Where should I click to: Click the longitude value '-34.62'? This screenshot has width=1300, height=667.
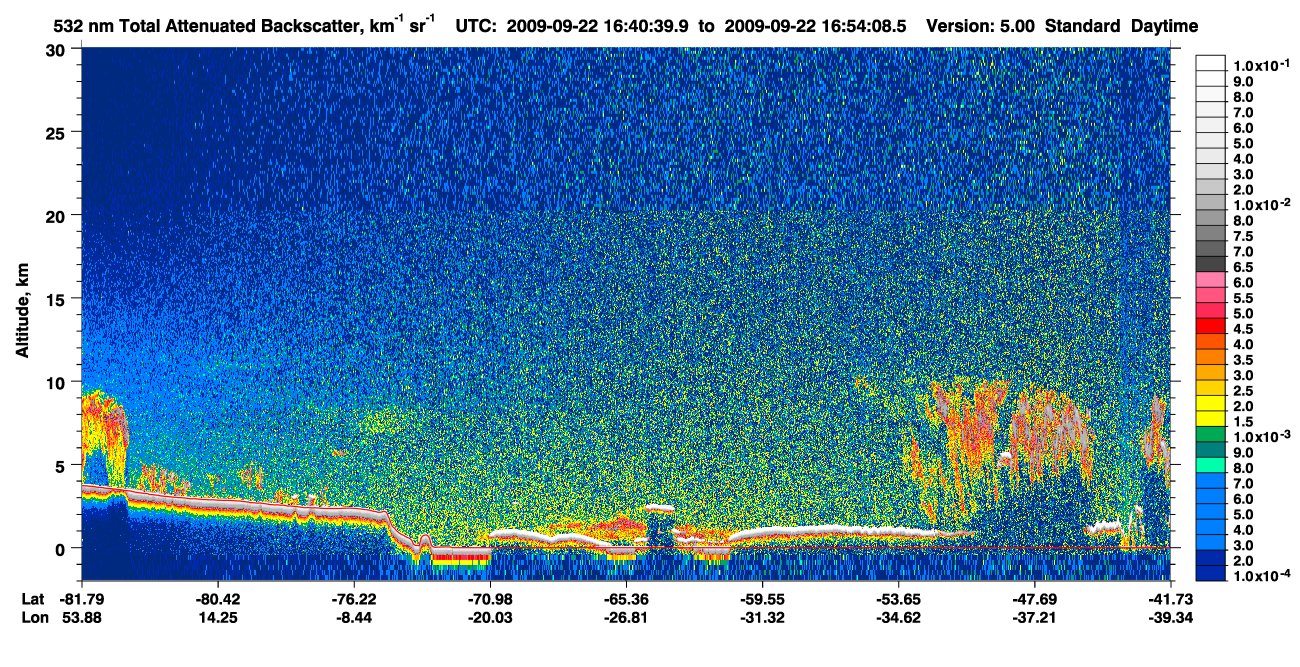(898, 618)
